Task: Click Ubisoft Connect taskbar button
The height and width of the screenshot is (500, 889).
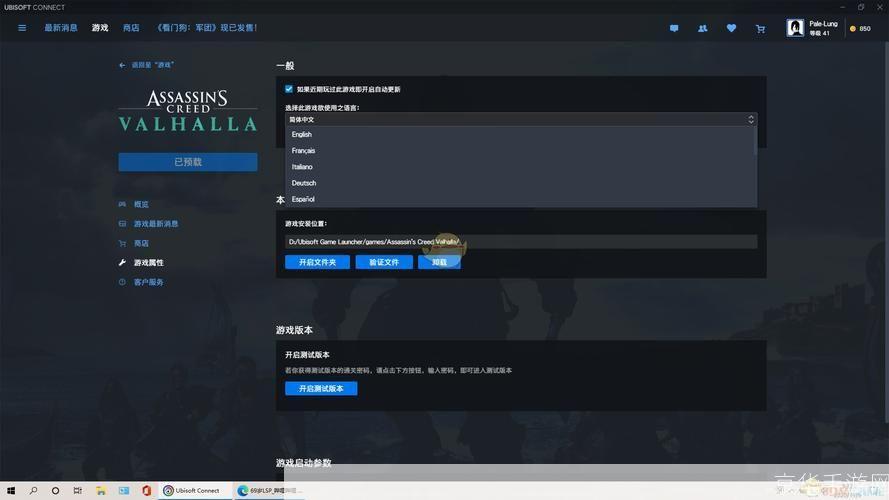Action: [x=194, y=491]
